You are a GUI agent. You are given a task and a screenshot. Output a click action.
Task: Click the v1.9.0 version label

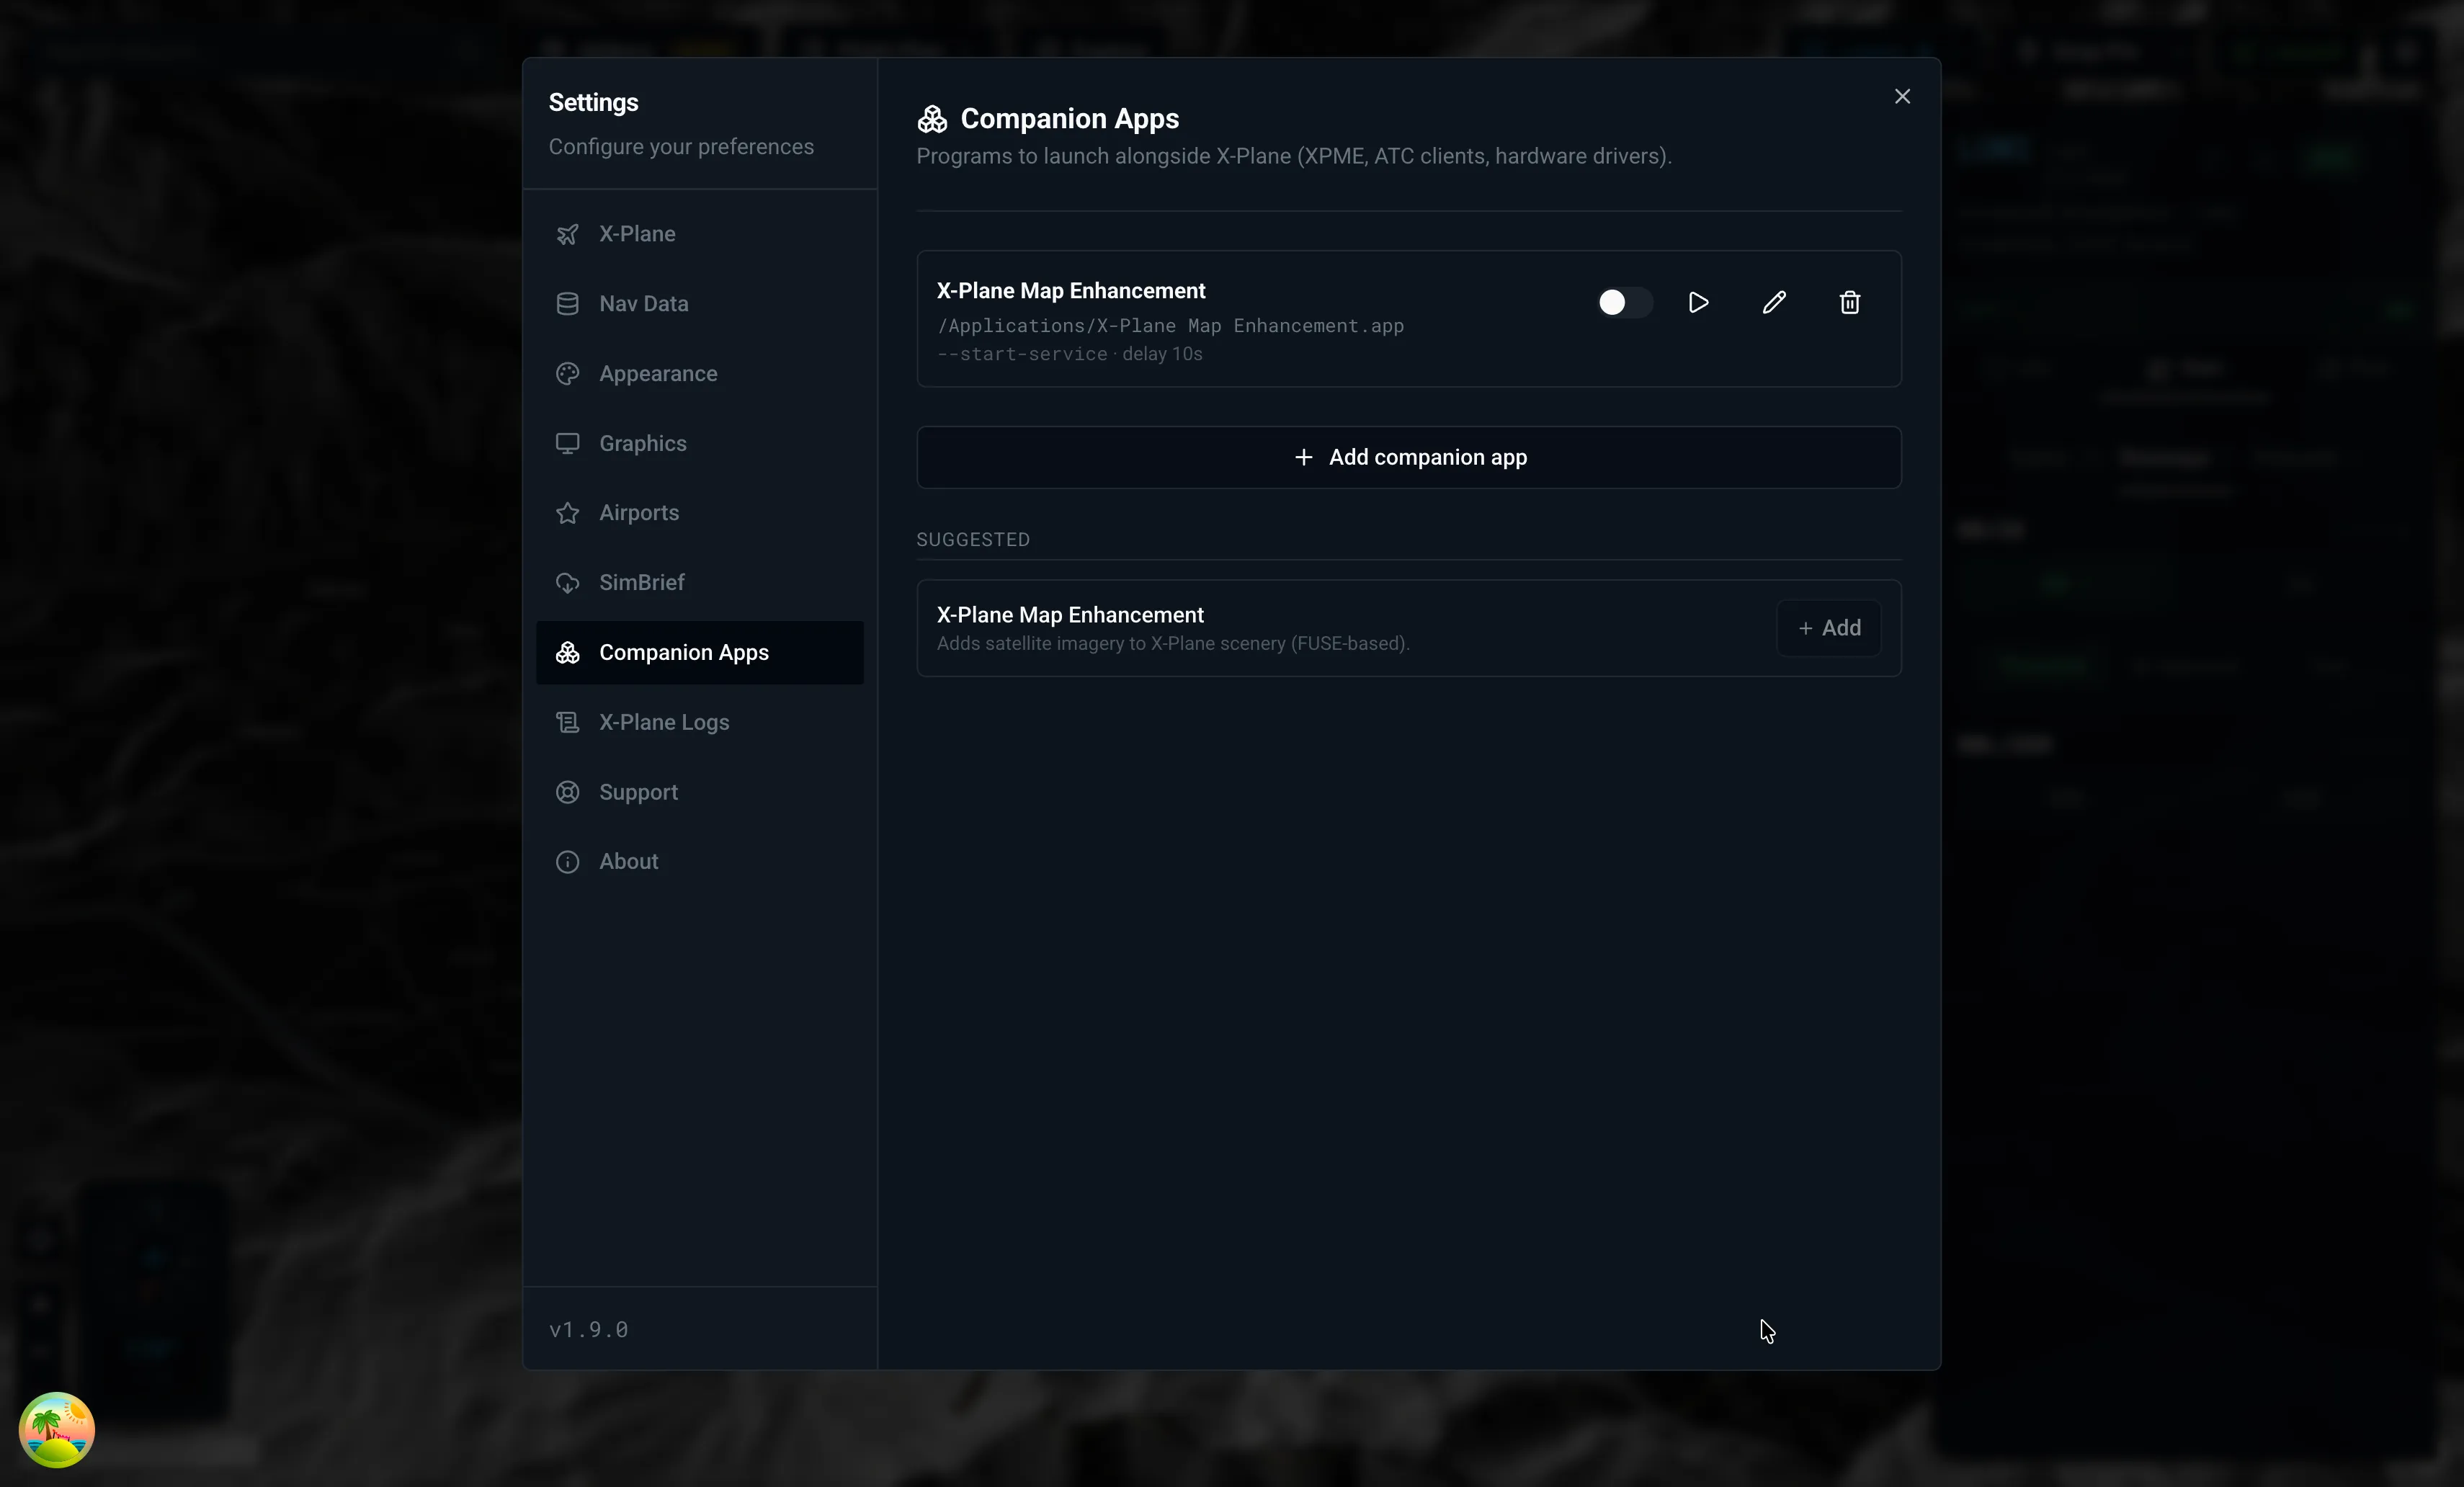(x=588, y=1329)
